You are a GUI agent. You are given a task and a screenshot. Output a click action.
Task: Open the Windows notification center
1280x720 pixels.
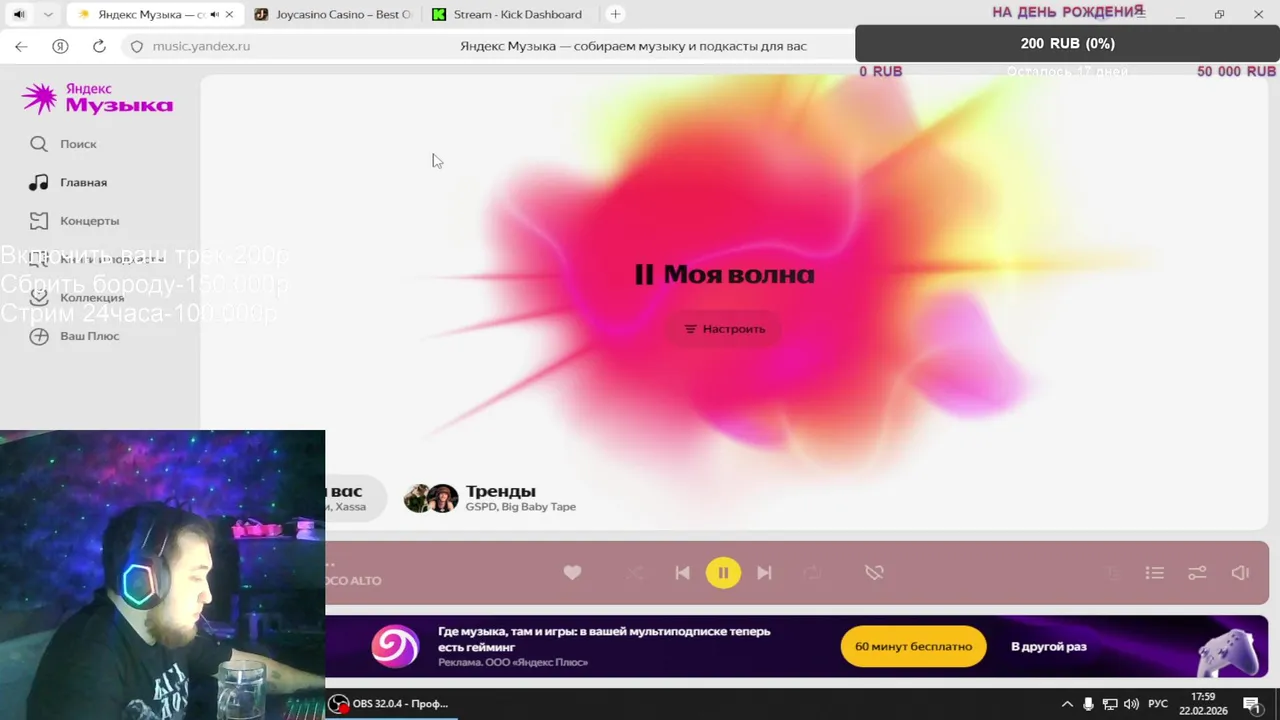pyautogui.click(x=1251, y=704)
